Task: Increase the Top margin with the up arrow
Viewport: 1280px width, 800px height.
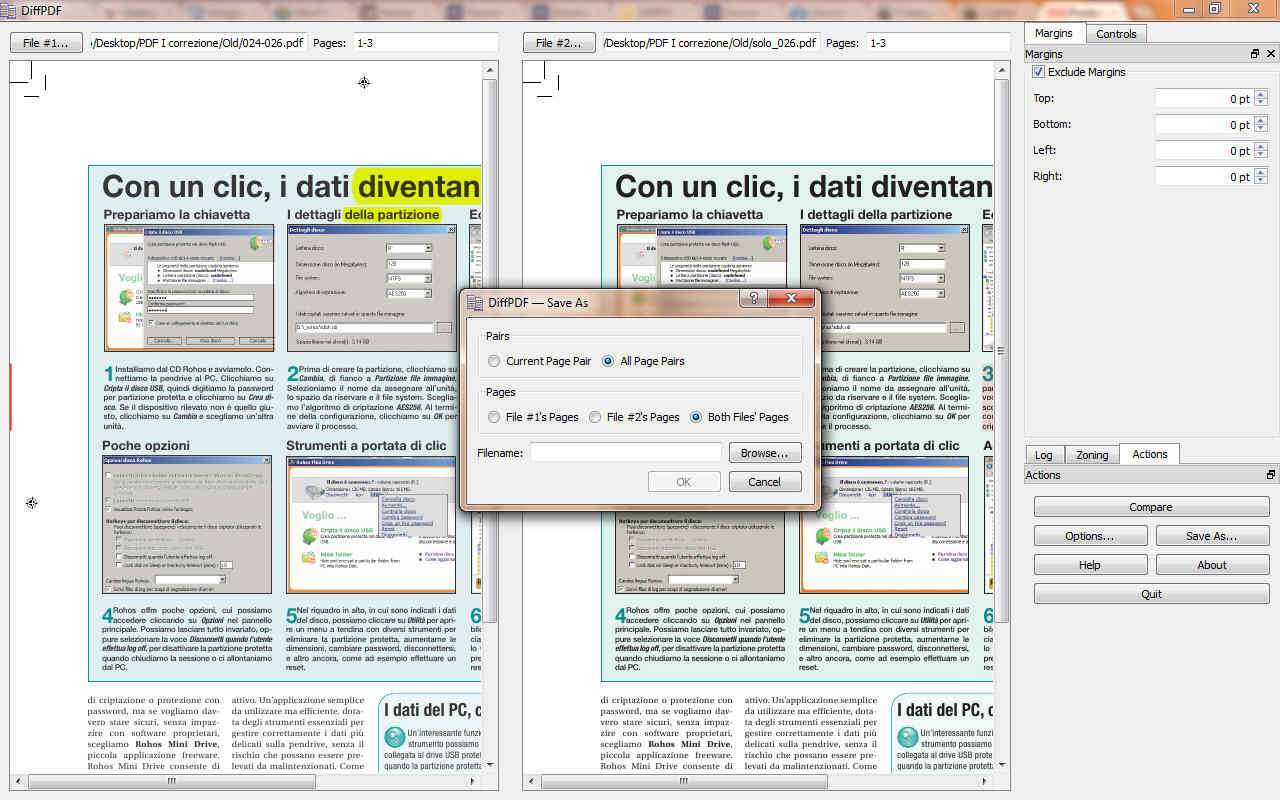Action: 1261,95
